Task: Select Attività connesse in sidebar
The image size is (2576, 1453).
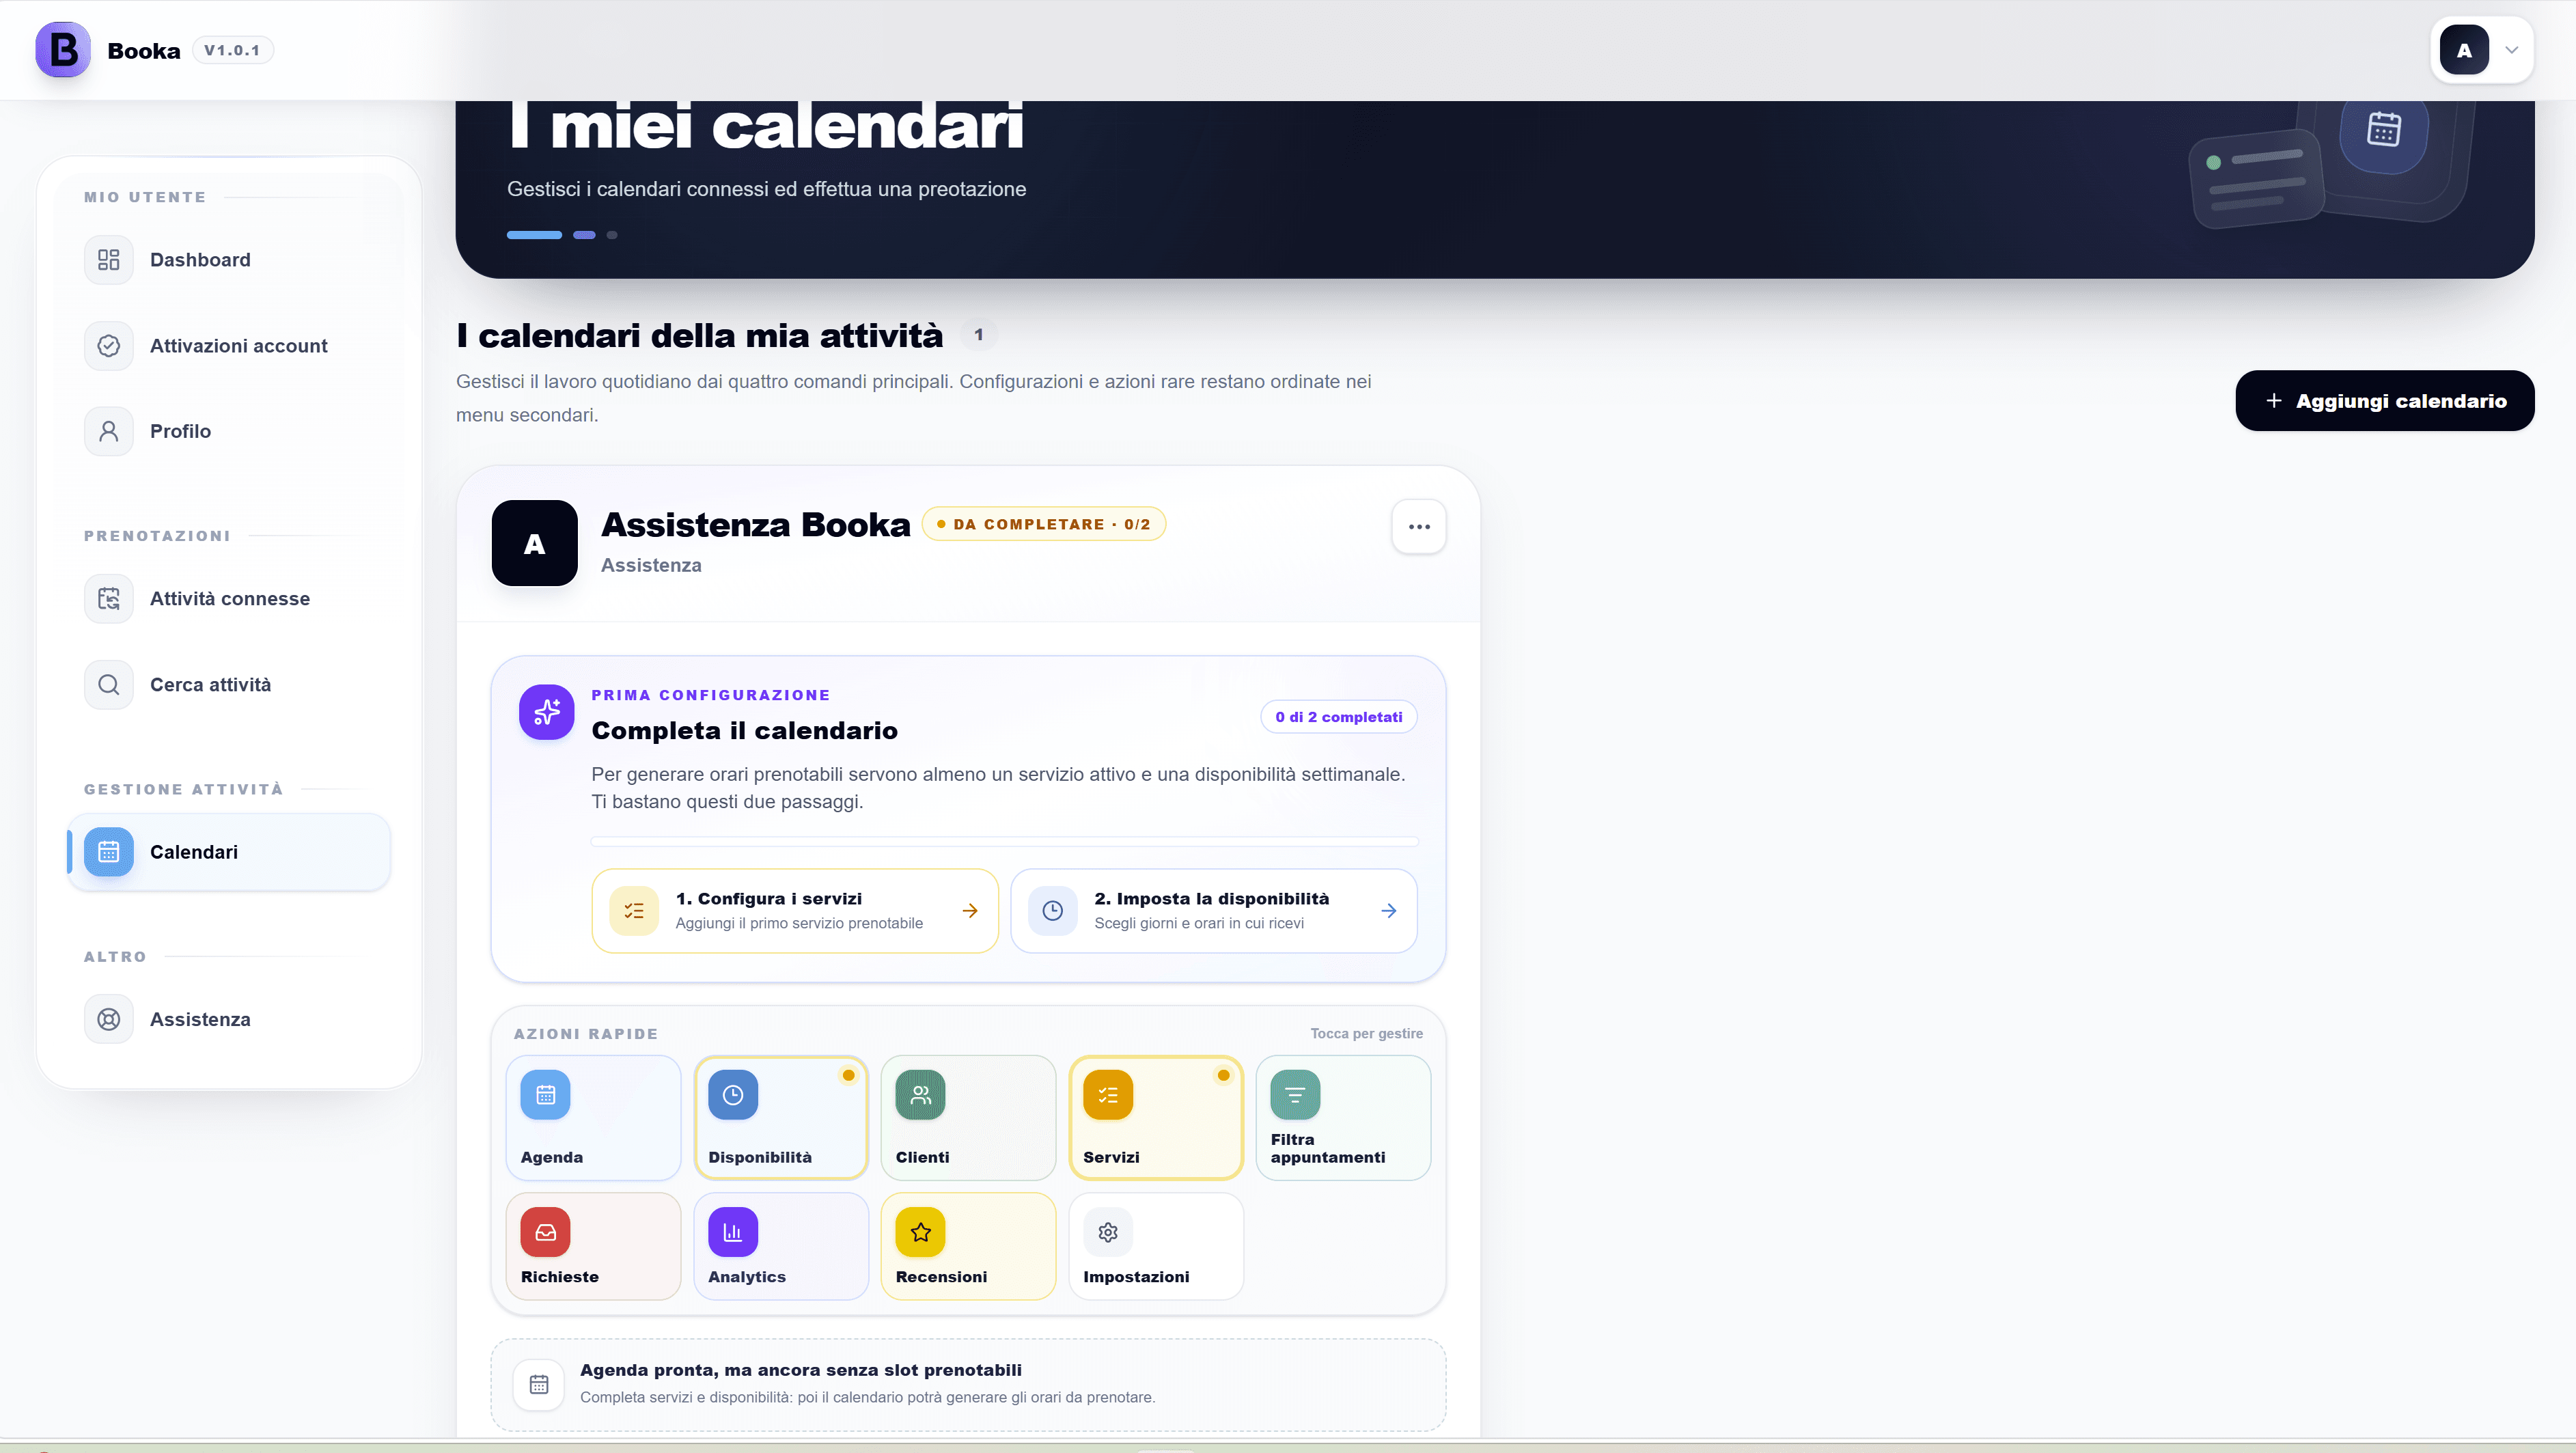Action: click(230, 599)
